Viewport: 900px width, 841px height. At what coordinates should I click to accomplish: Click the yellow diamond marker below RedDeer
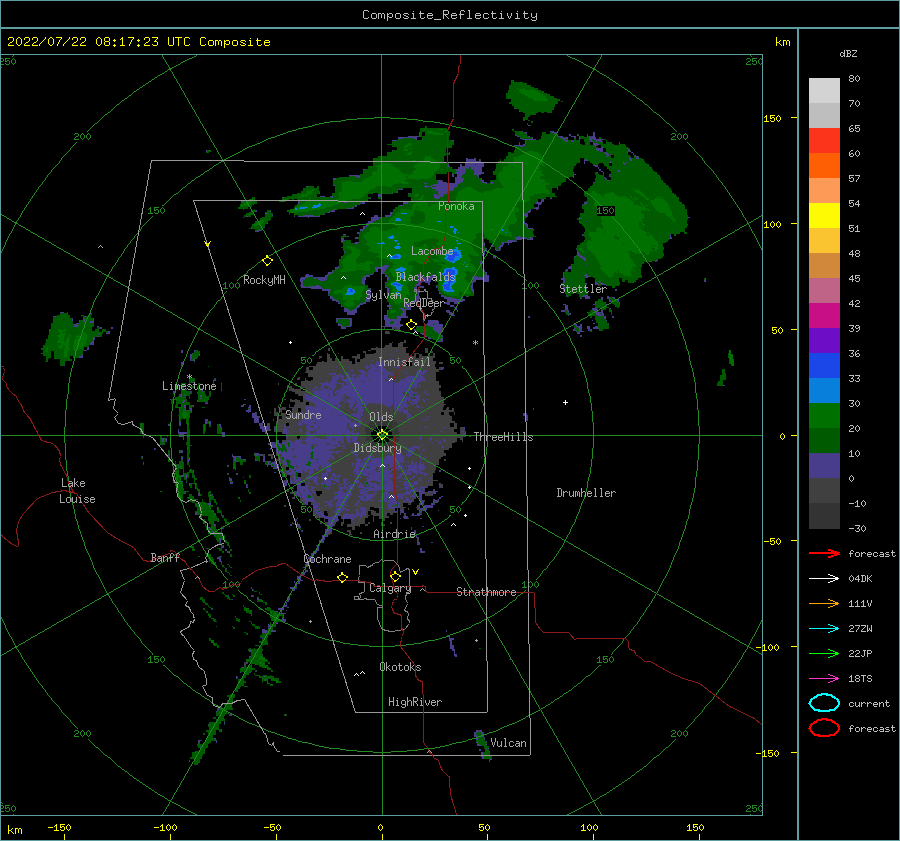pyautogui.click(x=412, y=325)
